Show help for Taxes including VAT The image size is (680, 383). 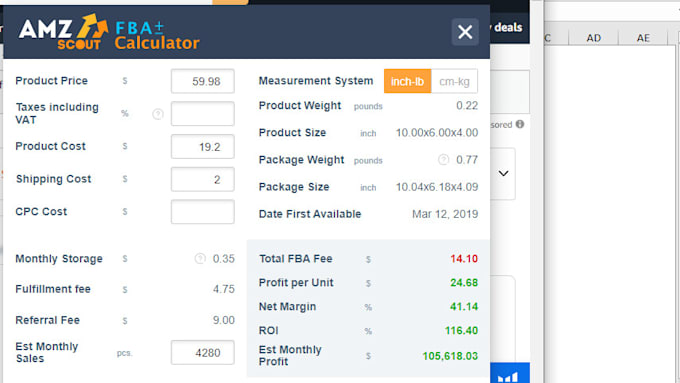[158, 114]
